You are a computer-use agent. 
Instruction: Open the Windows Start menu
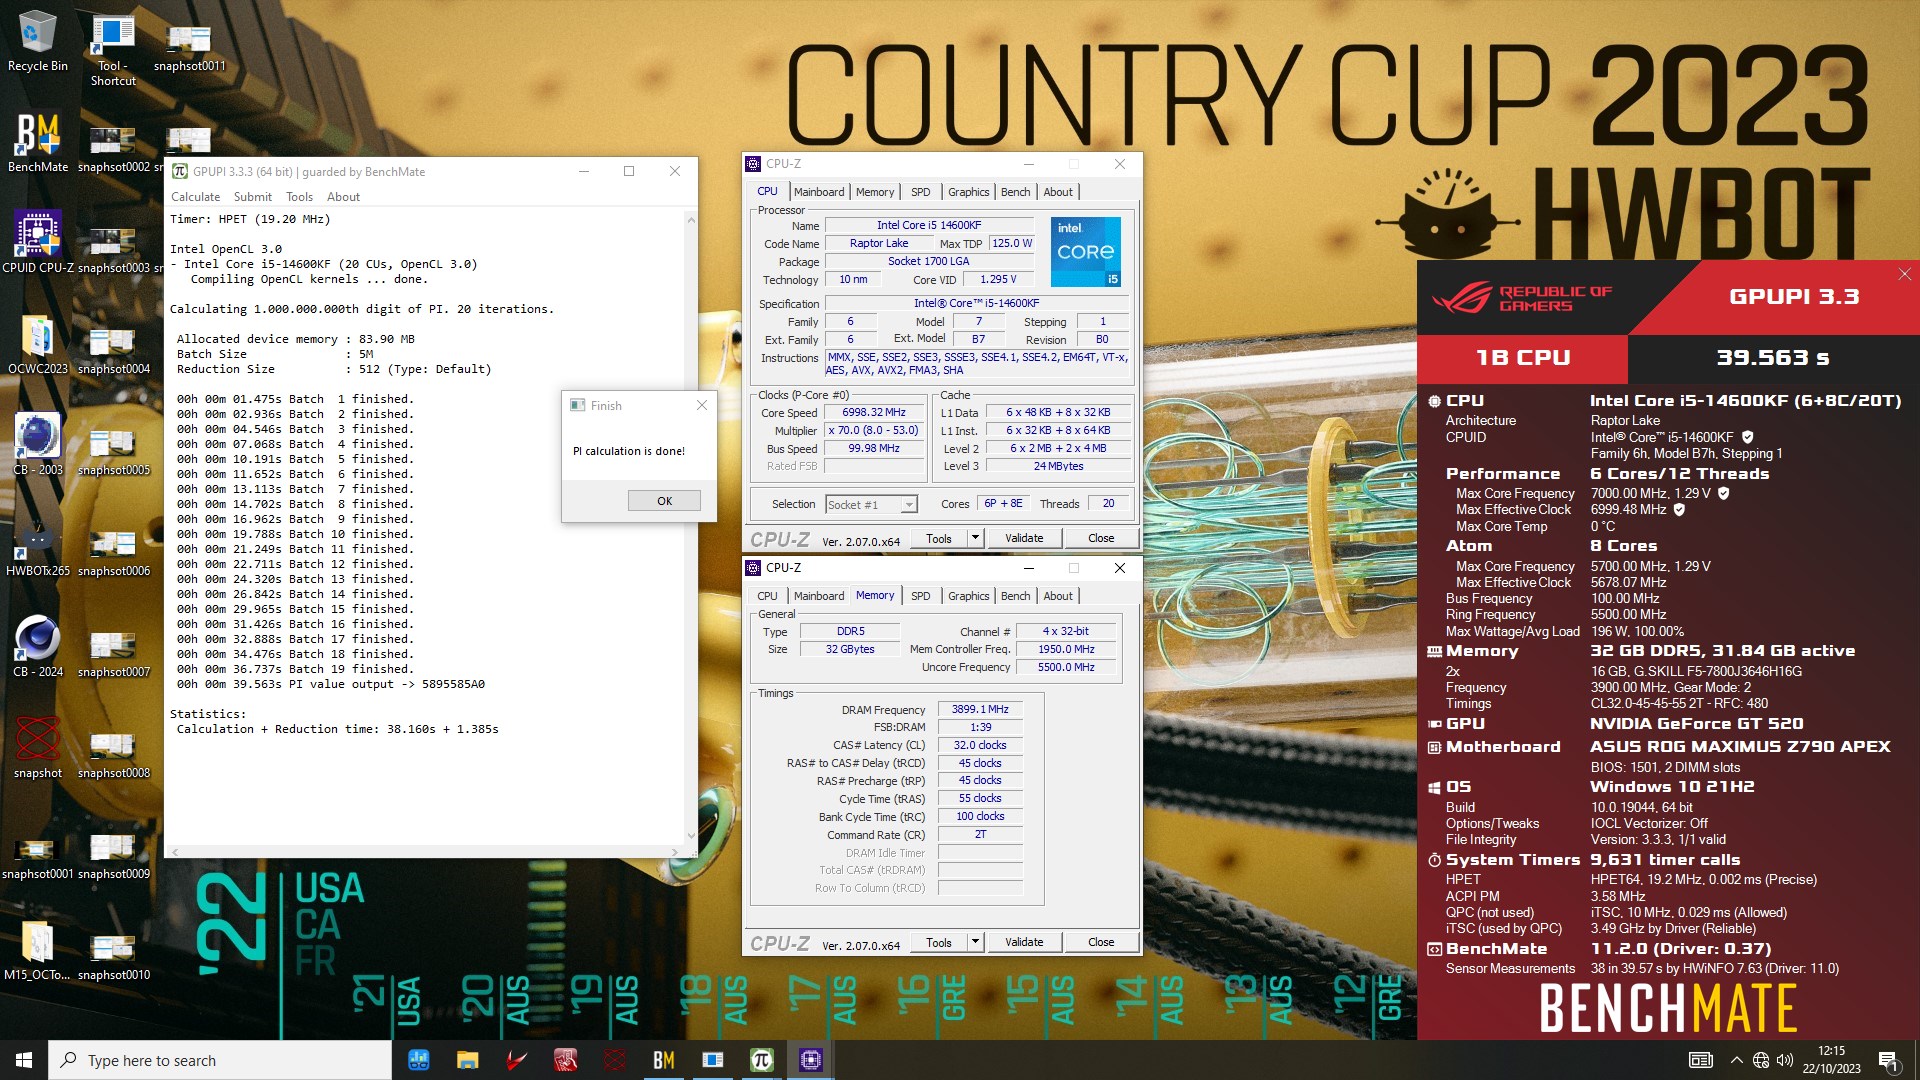24,1060
